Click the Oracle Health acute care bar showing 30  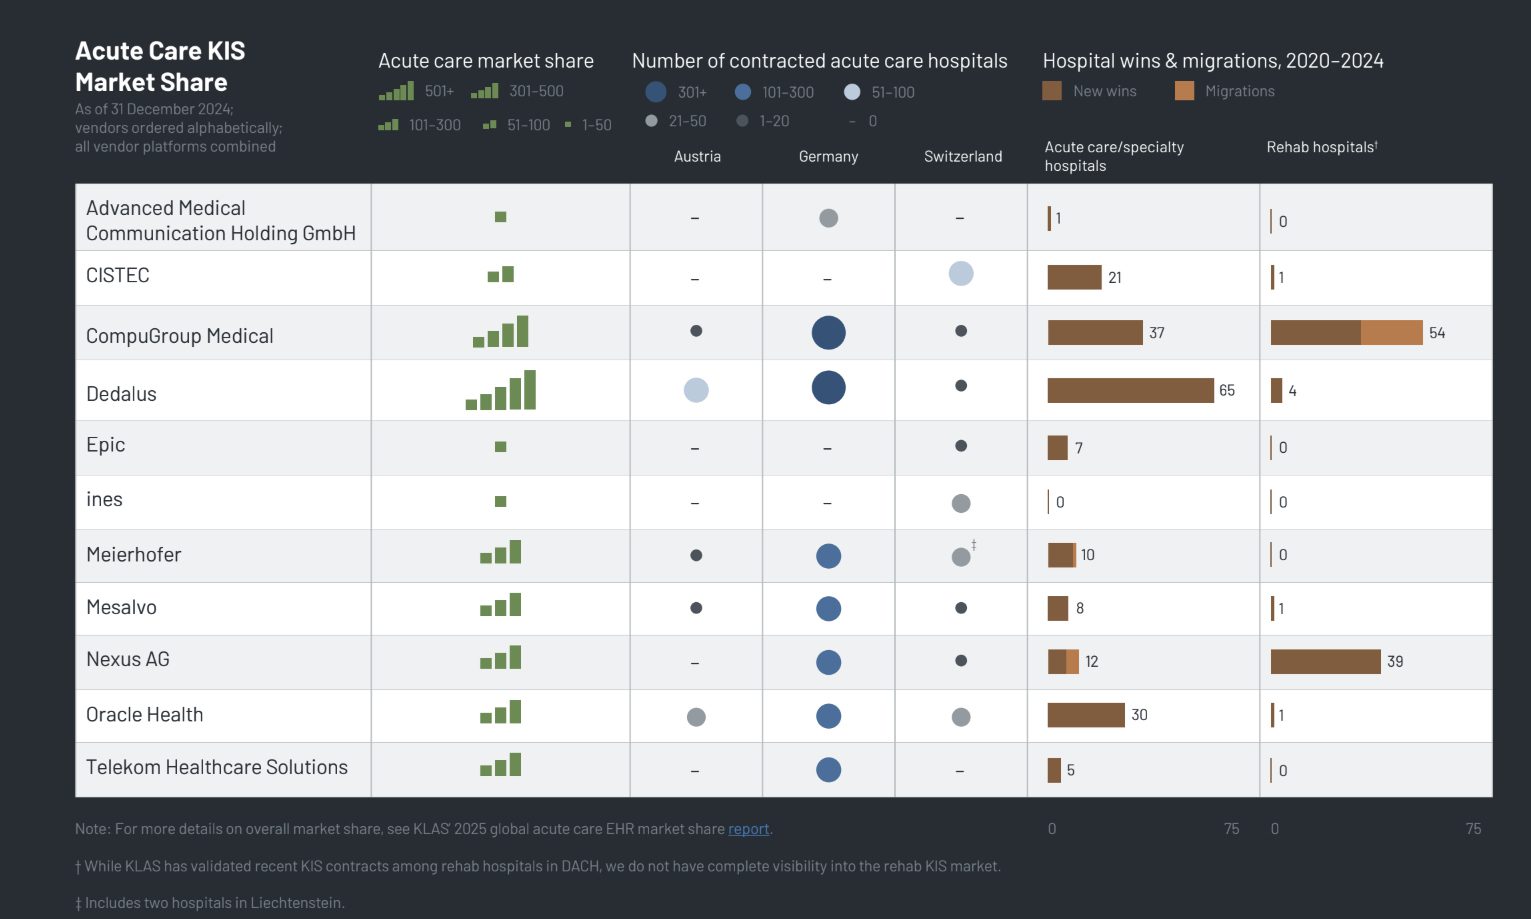(1086, 715)
